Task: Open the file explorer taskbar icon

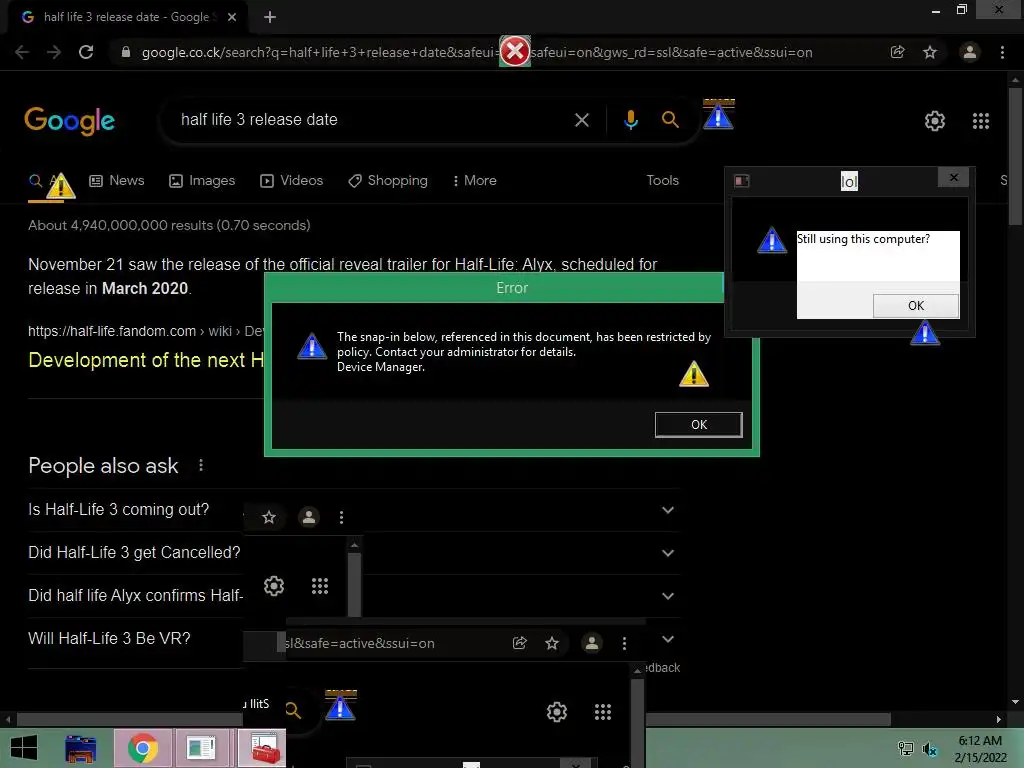Action: click(x=81, y=748)
